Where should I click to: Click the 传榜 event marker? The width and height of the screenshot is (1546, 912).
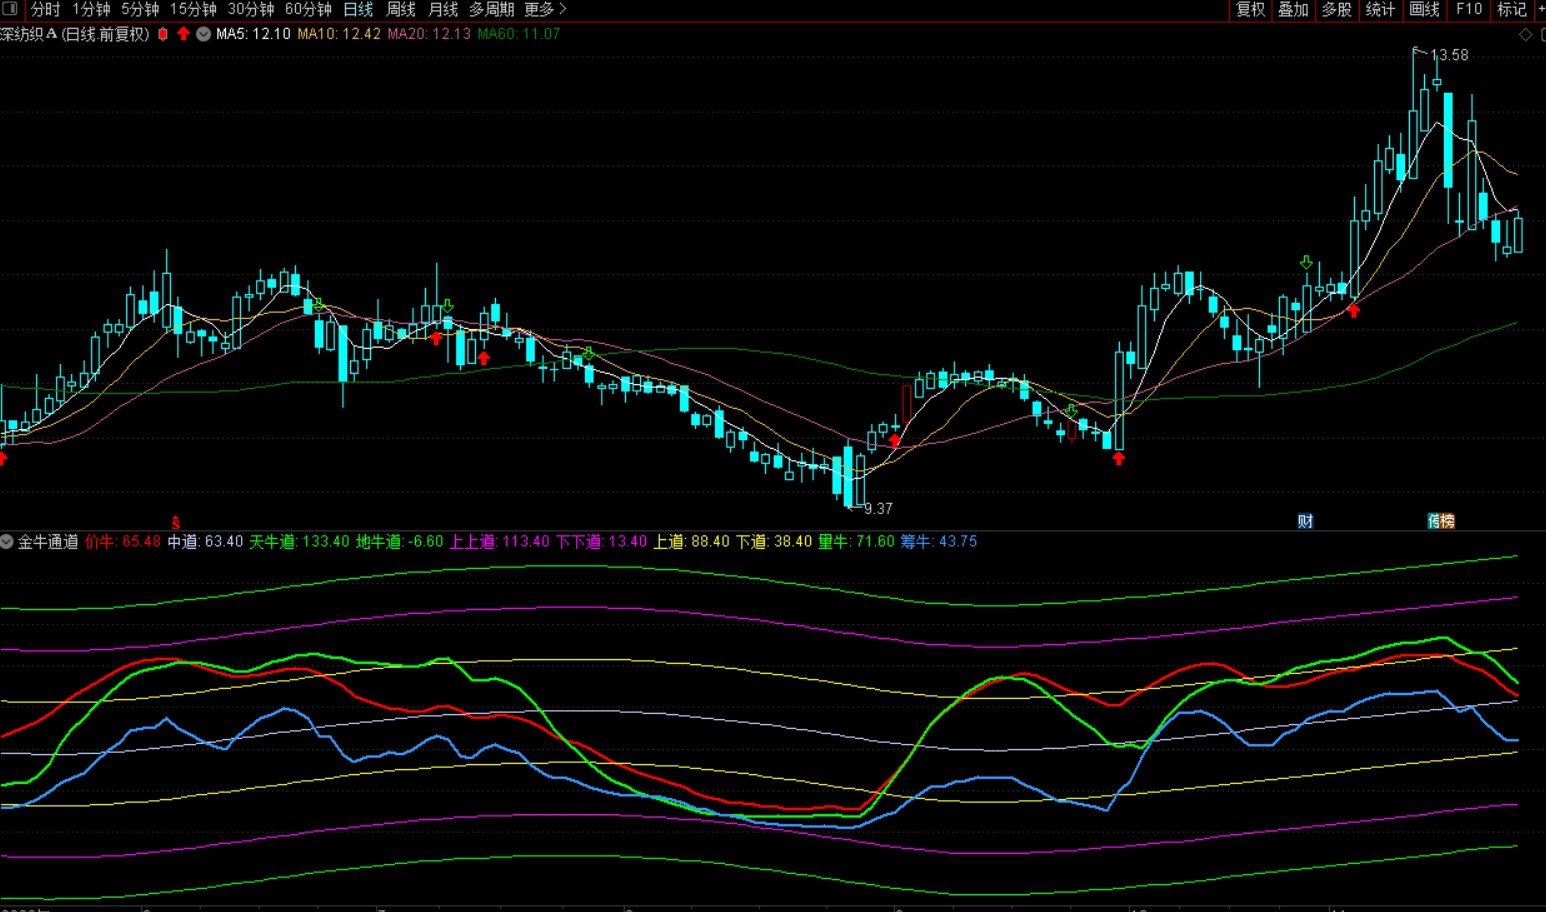[x=1441, y=521]
